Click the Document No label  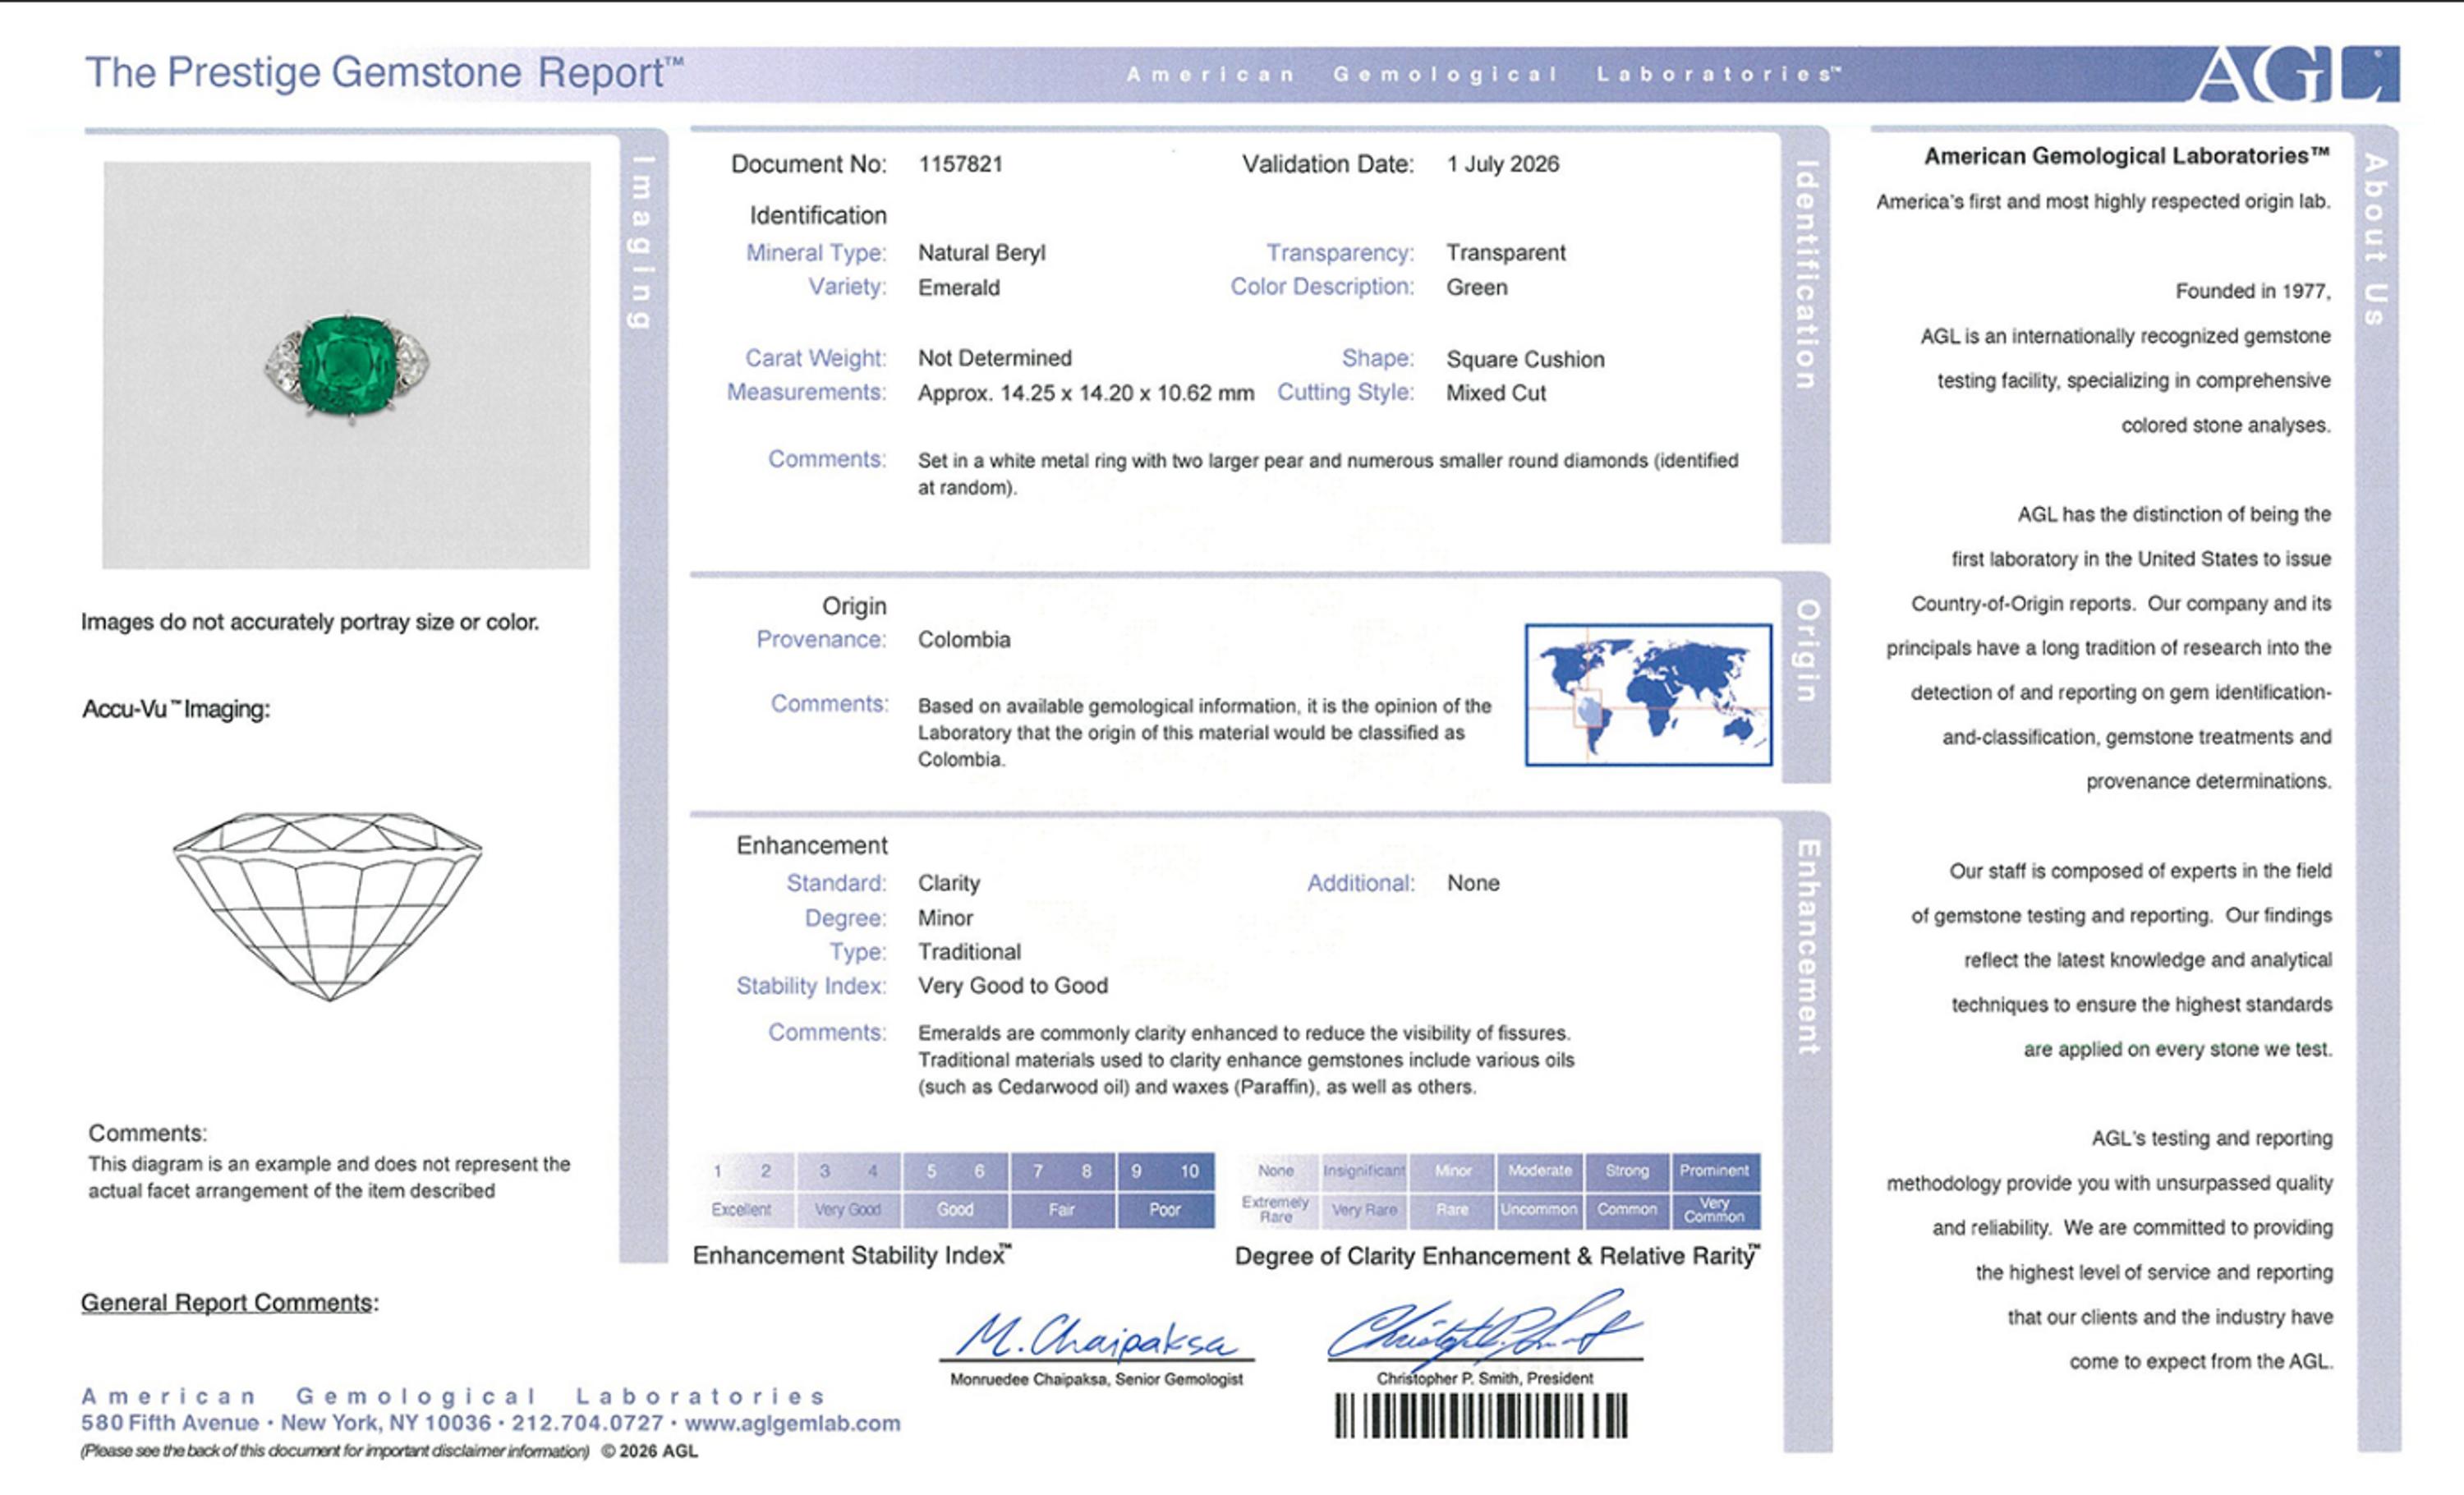point(809,164)
